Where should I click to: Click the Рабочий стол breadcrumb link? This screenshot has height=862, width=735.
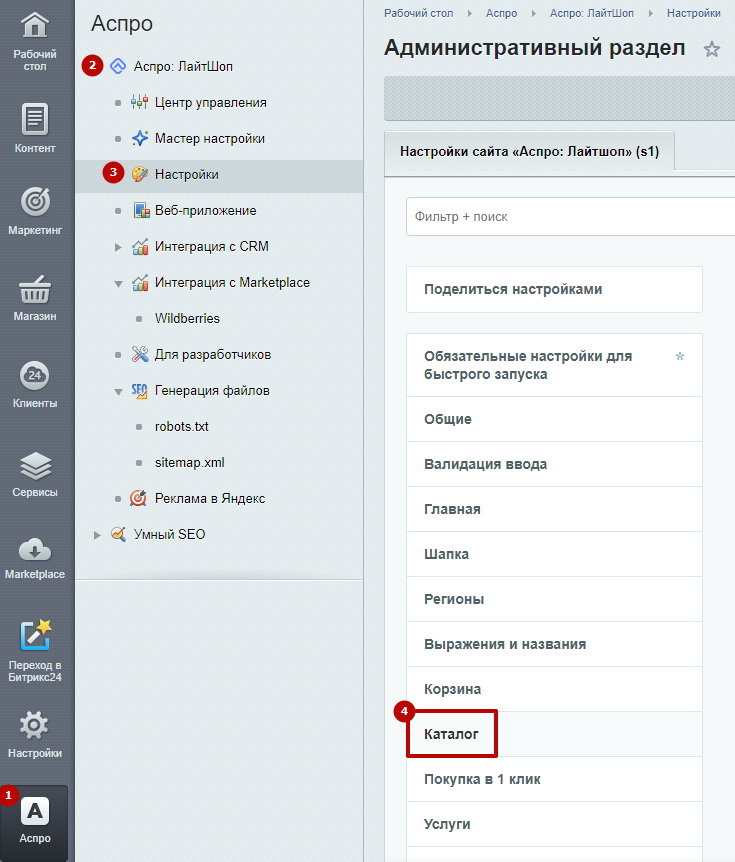pos(418,13)
